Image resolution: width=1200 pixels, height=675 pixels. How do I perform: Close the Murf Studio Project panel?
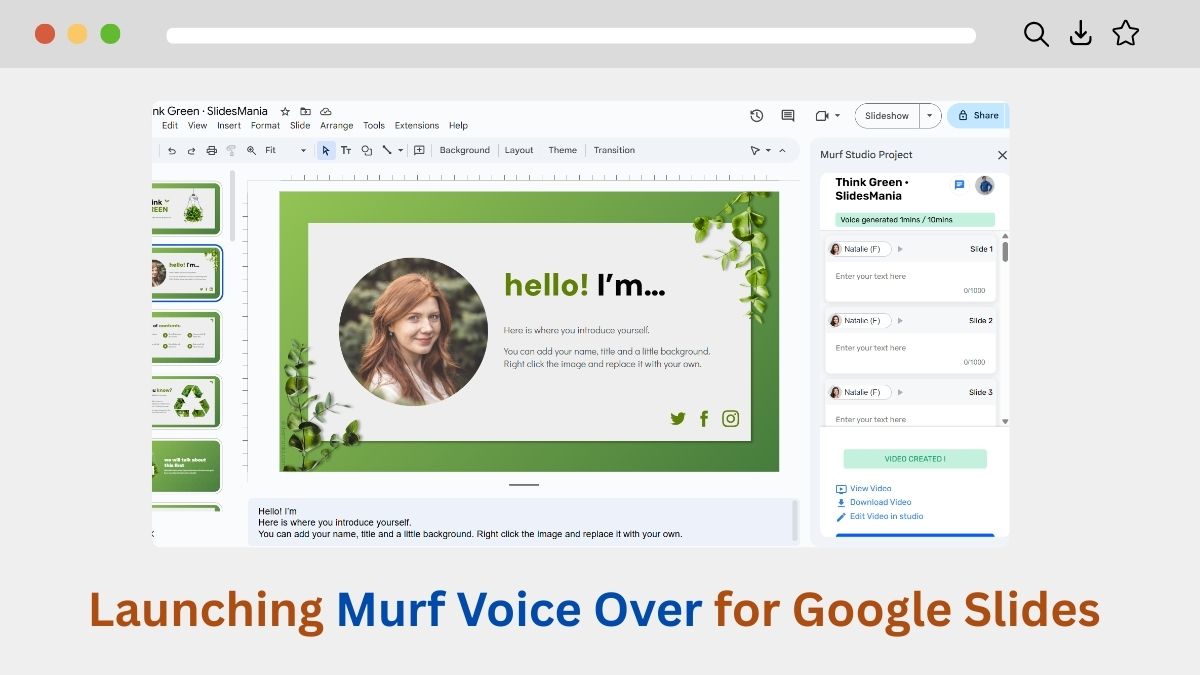point(1002,155)
